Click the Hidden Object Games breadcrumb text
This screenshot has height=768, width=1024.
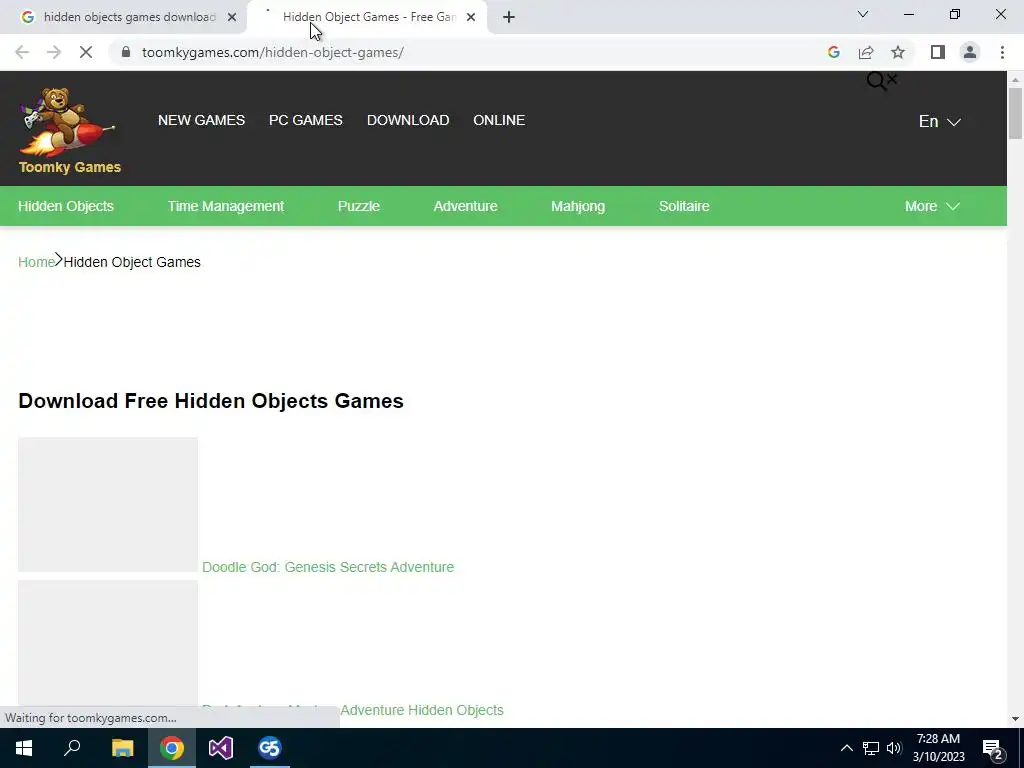click(x=132, y=262)
